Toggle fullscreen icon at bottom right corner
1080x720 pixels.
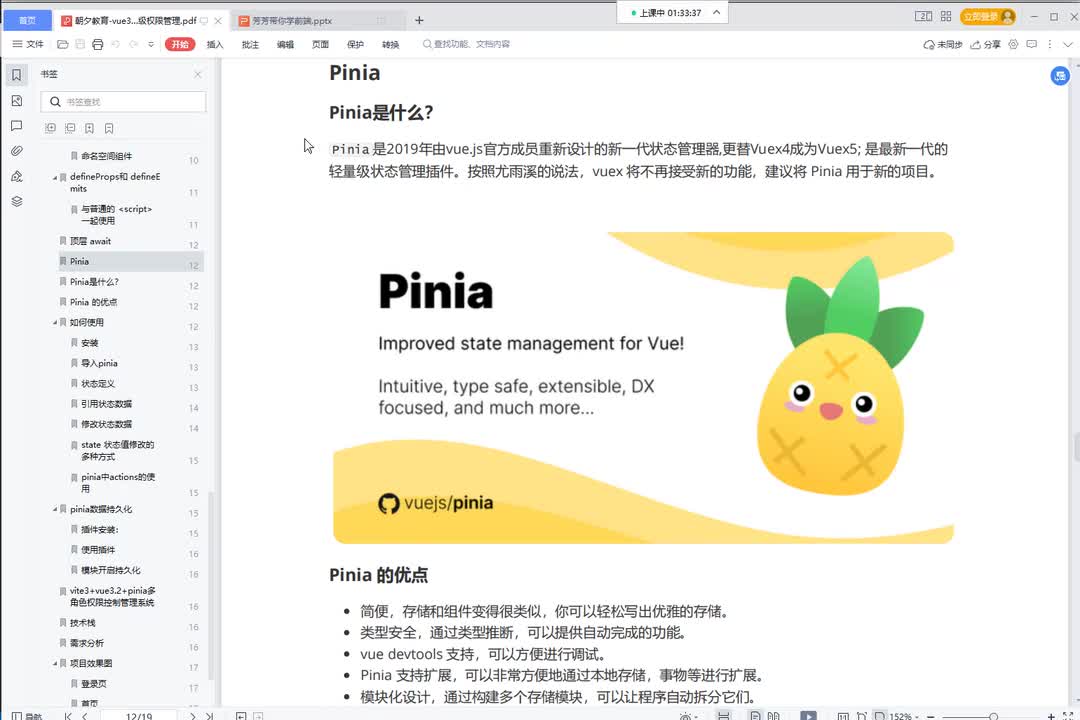point(1068,716)
